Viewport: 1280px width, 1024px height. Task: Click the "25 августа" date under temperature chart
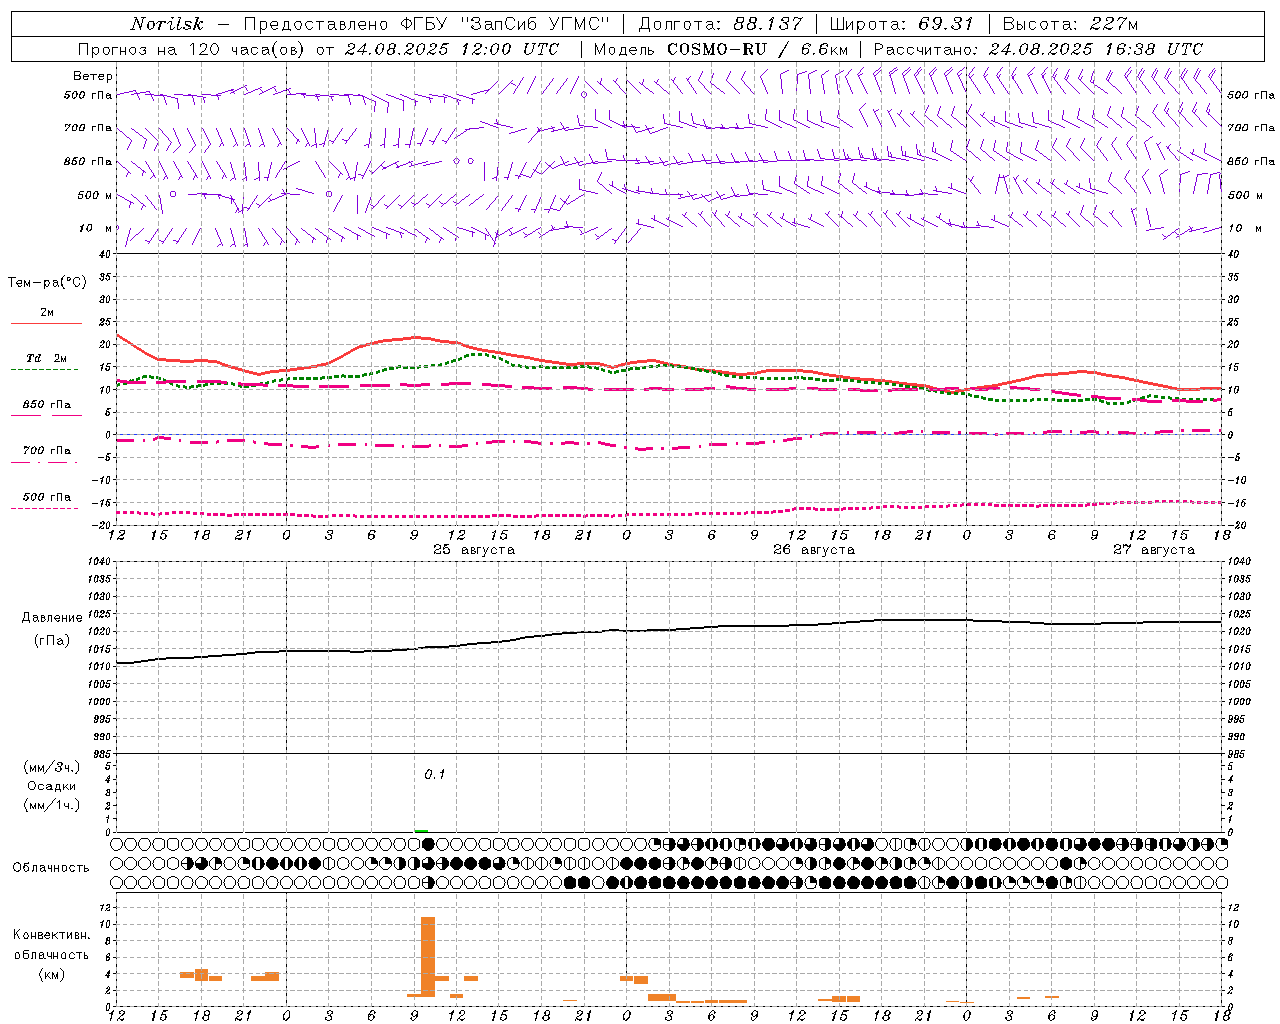click(474, 550)
